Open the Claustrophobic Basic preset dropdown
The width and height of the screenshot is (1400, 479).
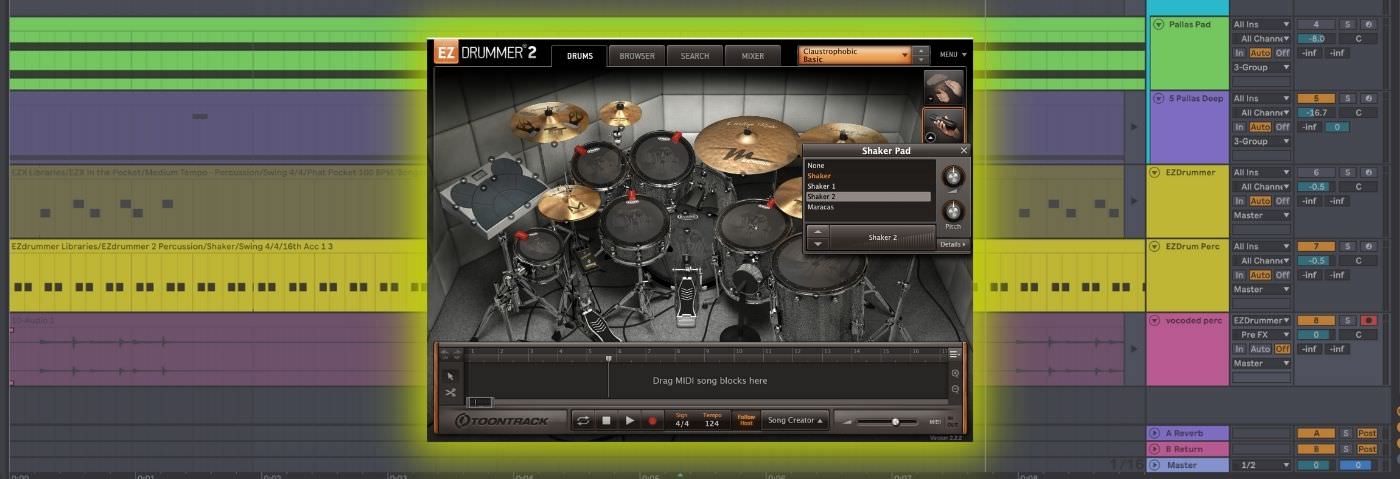point(855,55)
